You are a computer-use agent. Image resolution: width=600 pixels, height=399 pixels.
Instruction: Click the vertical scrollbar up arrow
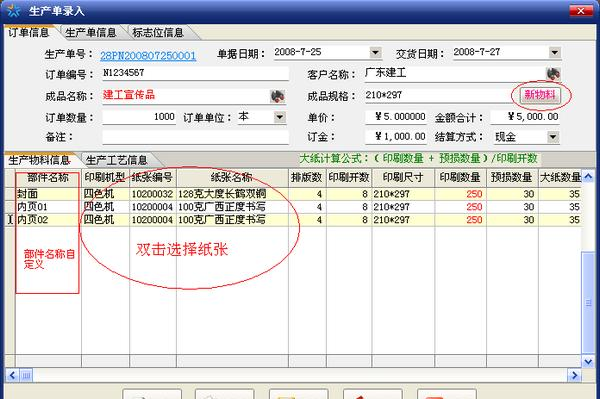[x=588, y=176]
